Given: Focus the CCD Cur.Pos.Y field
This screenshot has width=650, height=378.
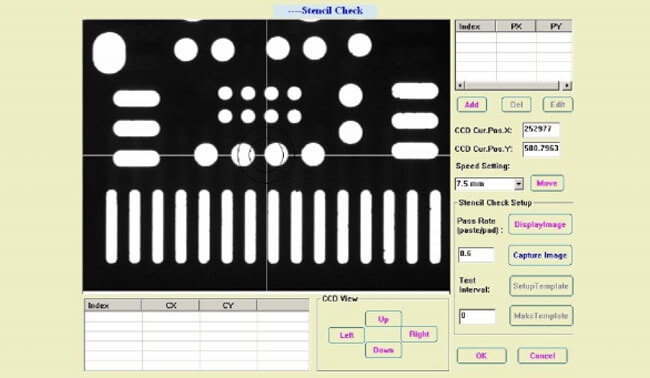Looking at the screenshot, I should pos(541,149).
